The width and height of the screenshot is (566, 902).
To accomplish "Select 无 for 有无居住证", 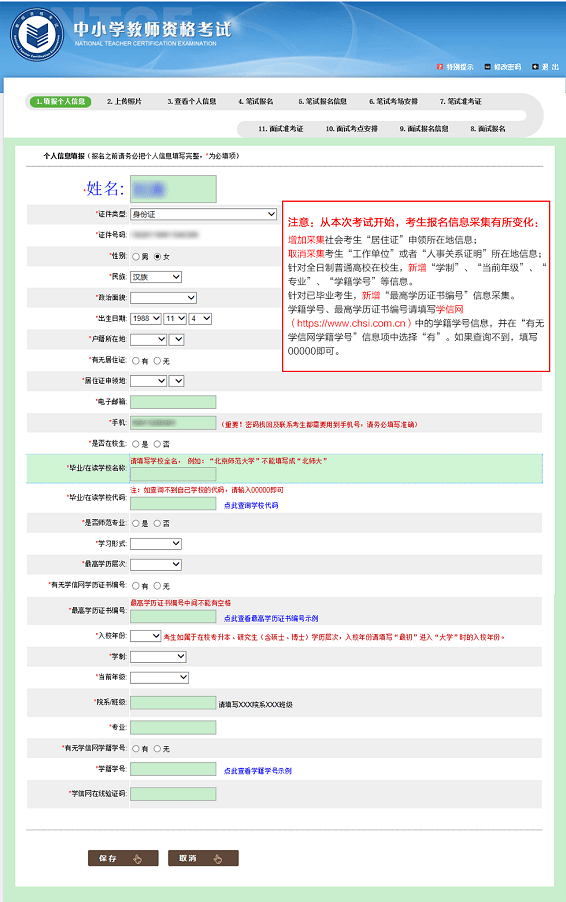I will click(x=158, y=361).
